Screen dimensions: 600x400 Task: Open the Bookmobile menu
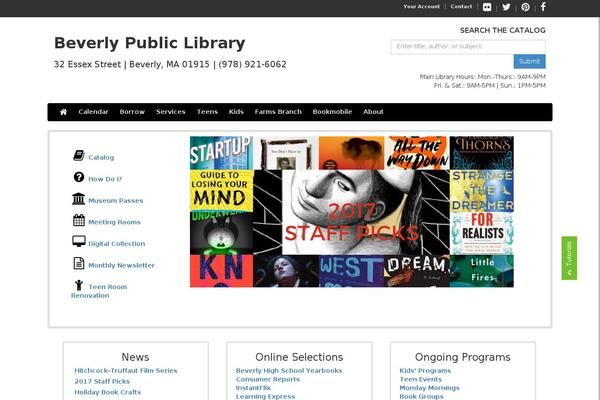[x=332, y=112]
